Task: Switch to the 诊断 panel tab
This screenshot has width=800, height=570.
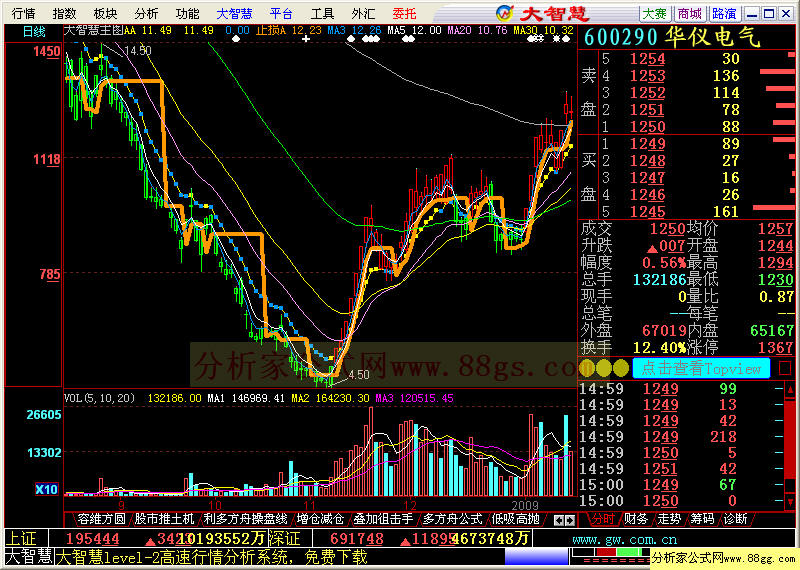Action: pos(735,519)
